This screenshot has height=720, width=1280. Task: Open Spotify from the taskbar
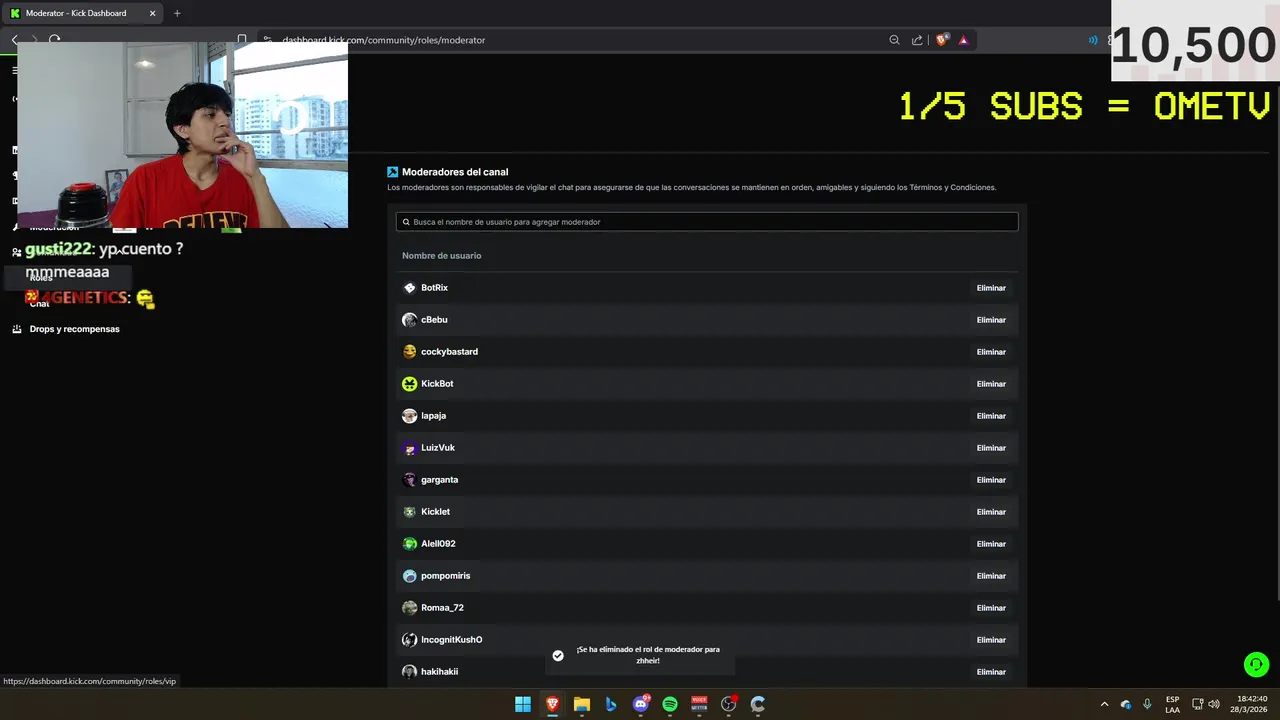tap(670, 704)
